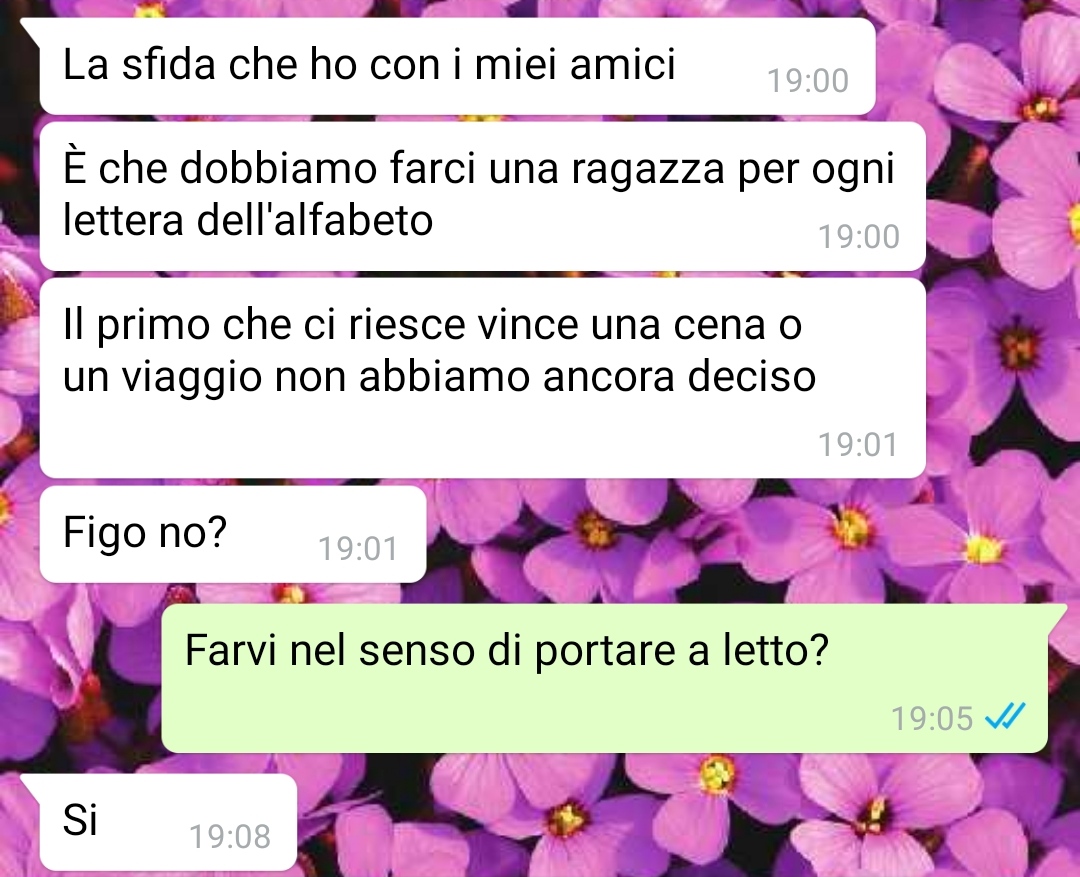
Task: Select the message about "una ragazza per ogni lettera"
Action: [x=482, y=196]
